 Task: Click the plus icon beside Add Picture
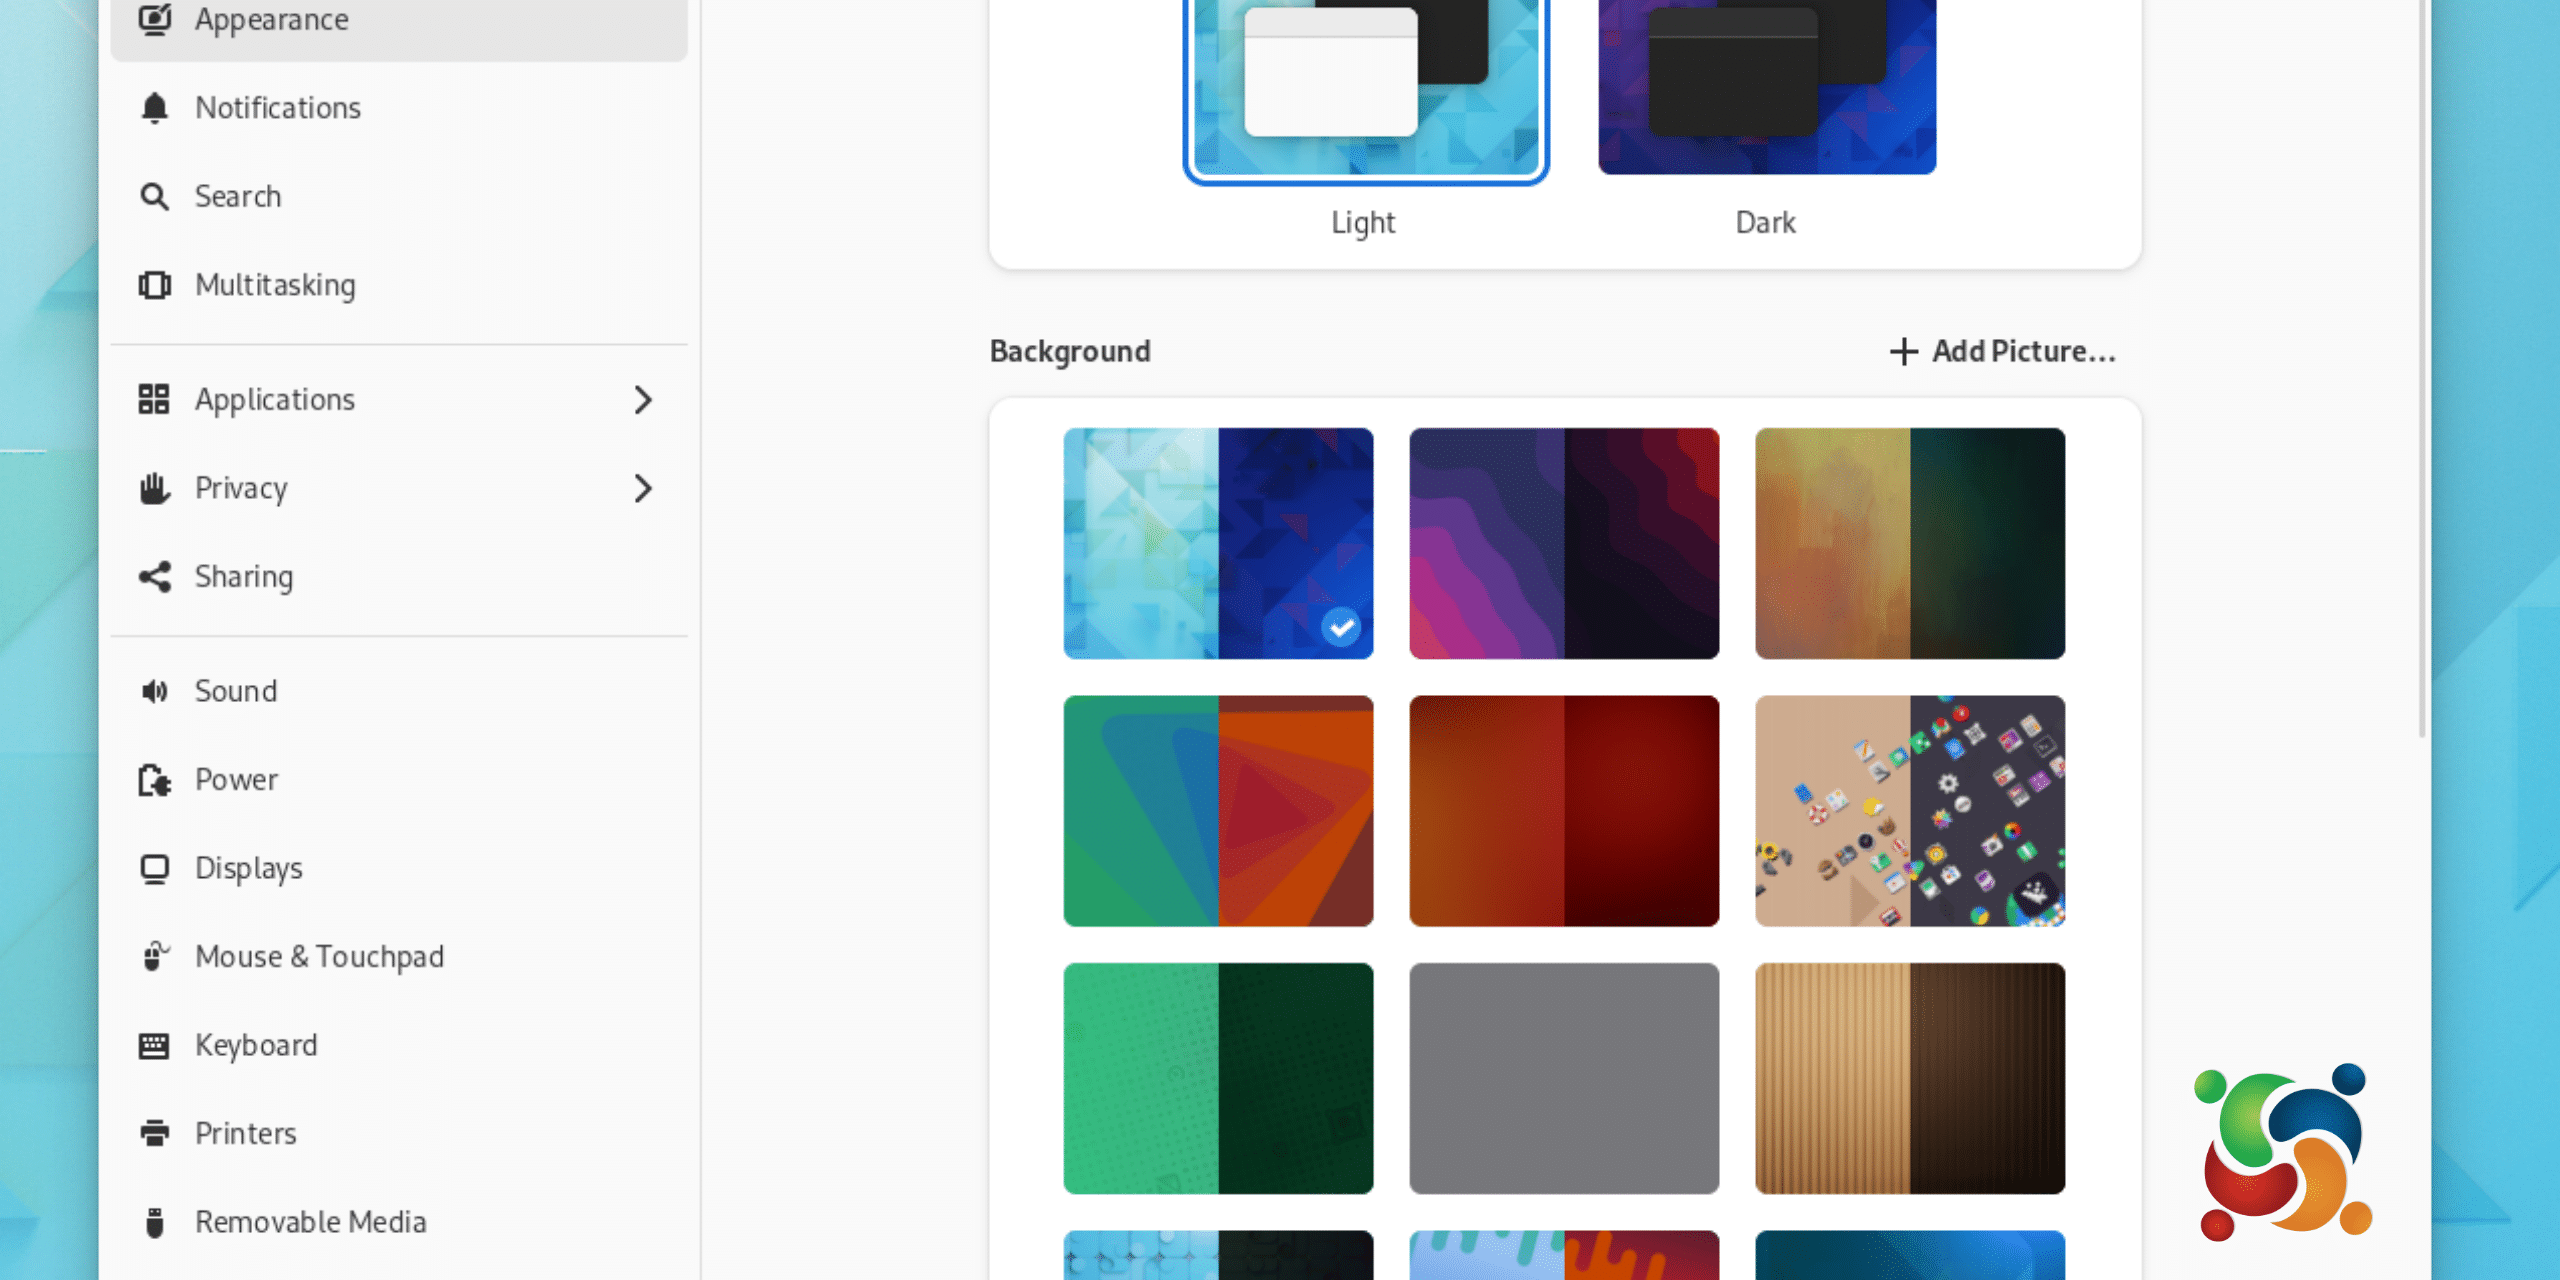tap(1904, 351)
